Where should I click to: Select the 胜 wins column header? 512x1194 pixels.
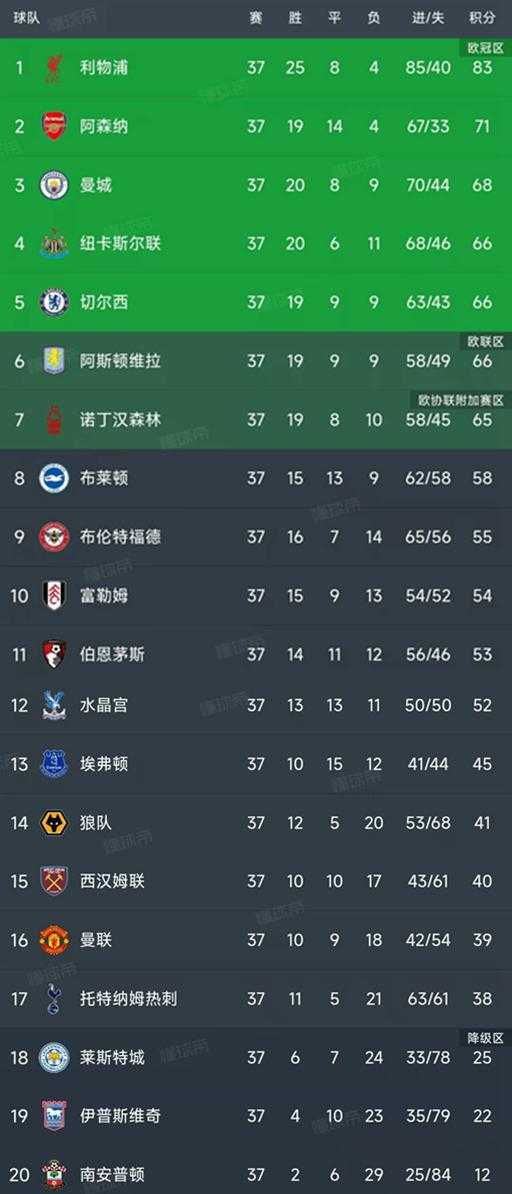(296, 18)
